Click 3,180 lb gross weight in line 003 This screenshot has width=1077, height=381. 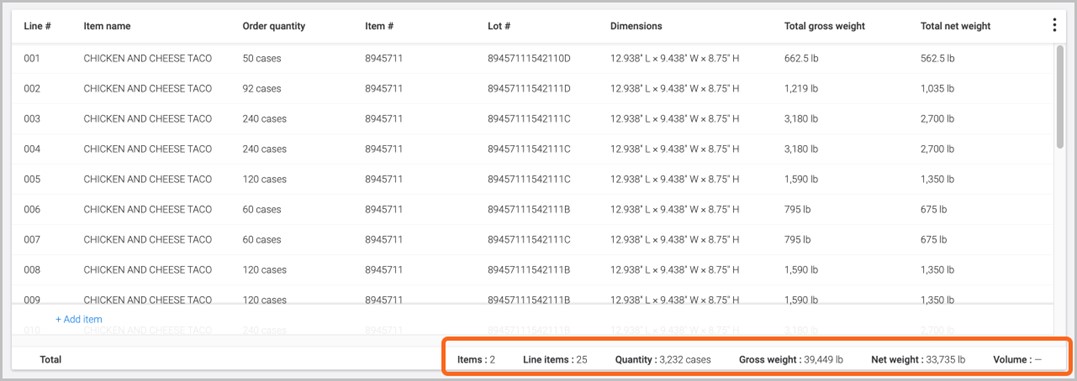(x=801, y=119)
